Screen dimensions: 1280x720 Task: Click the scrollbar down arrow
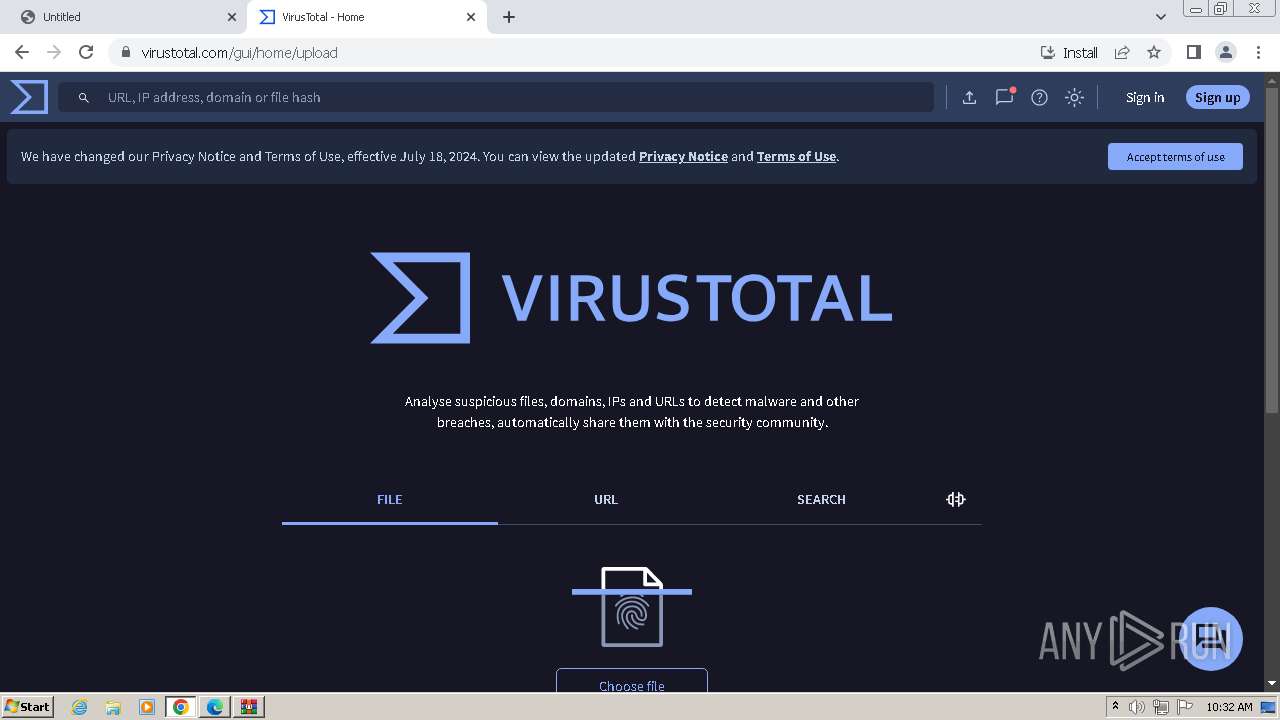coord(1272,683)
